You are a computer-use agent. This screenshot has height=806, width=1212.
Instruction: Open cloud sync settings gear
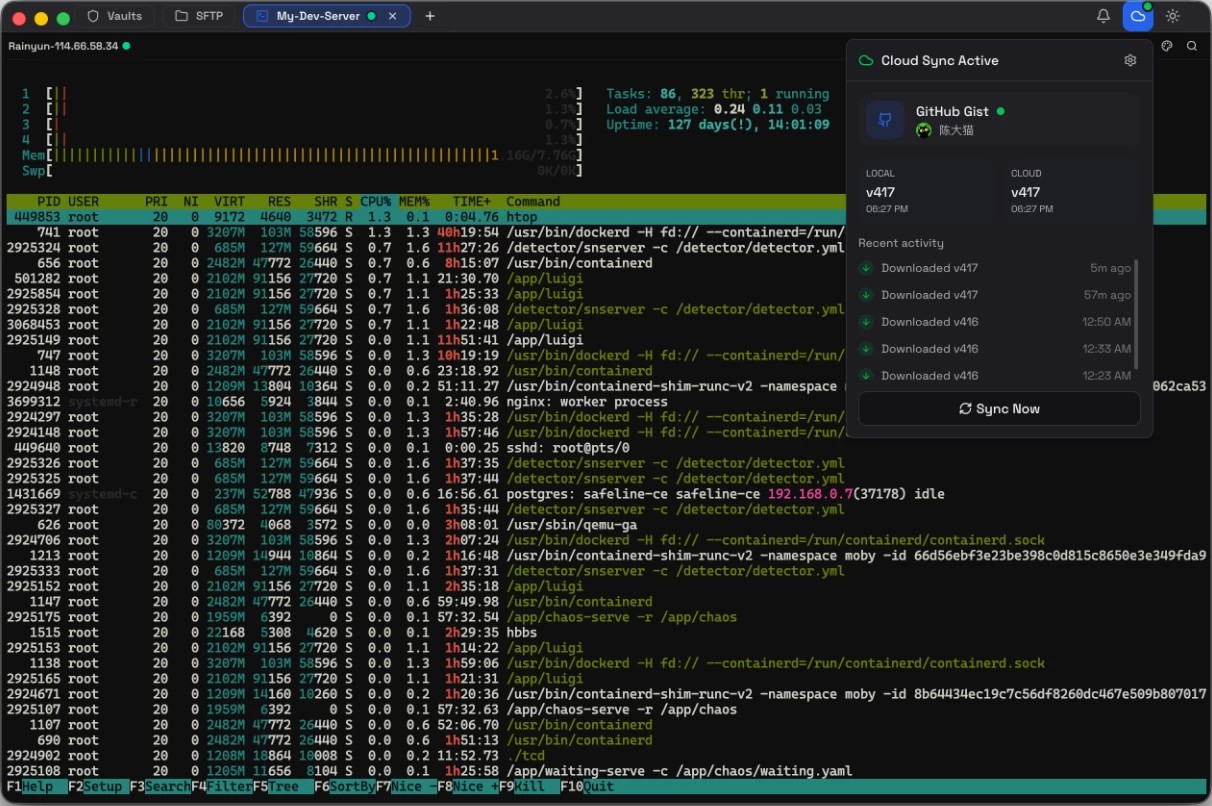pos(1130,60)
